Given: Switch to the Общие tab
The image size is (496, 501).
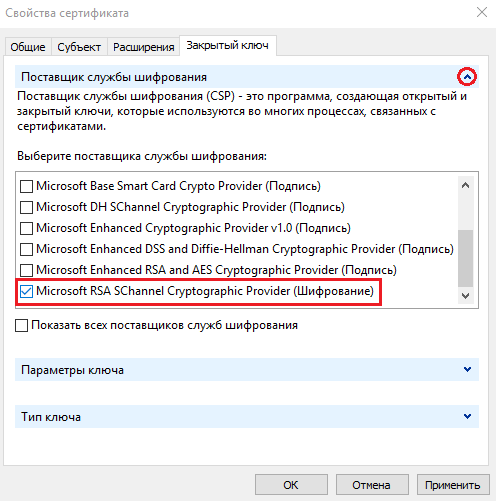Looking at the screenshot, I should pos(28,47).
